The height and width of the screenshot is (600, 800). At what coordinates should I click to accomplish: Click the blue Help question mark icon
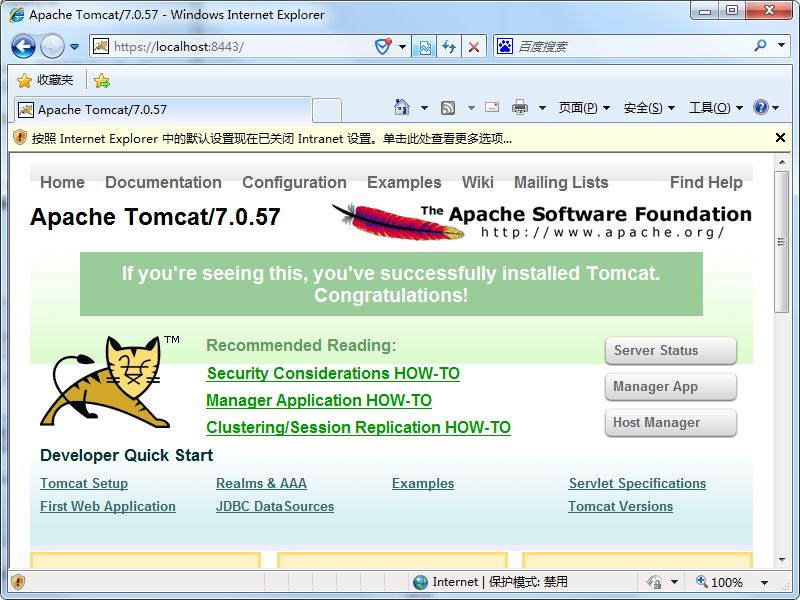[x=760, y=107]
